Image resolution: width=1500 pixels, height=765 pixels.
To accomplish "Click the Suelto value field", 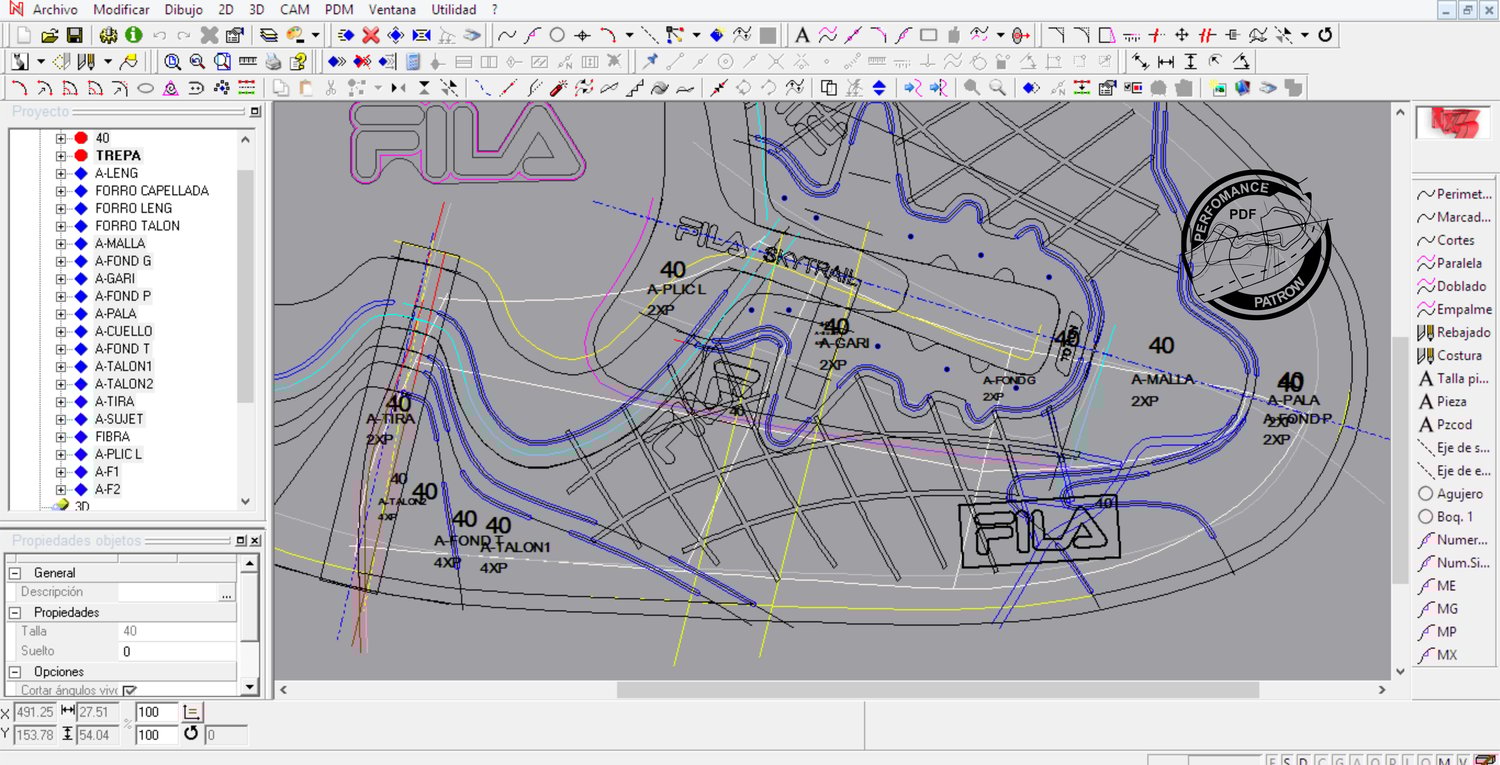I will pyautogui.click(x=178, y=652).
